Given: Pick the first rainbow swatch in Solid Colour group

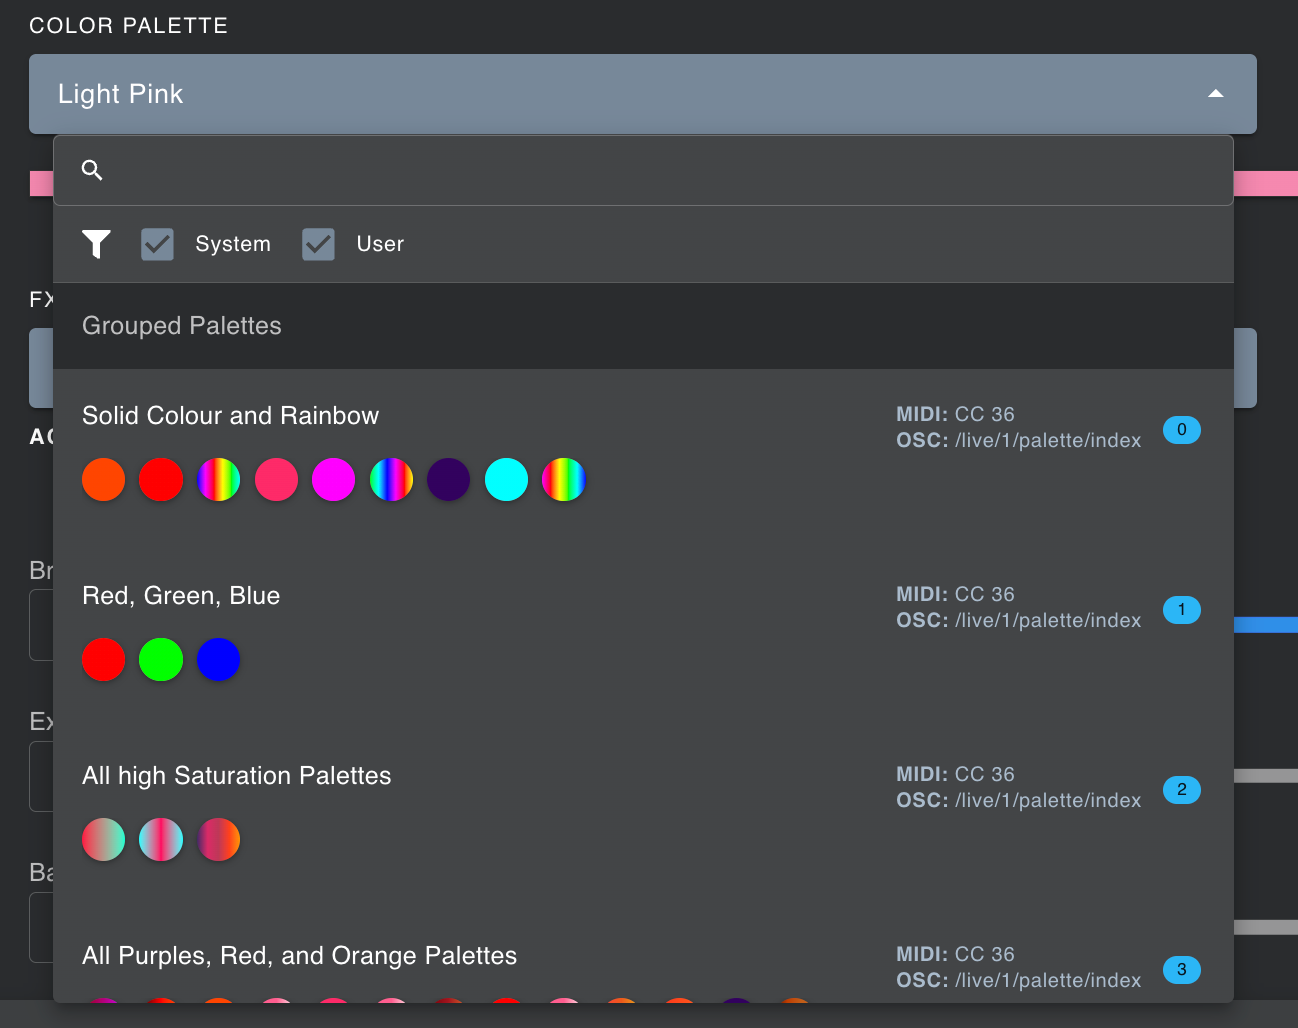Looking at the screenshot, I should [219, 480].
